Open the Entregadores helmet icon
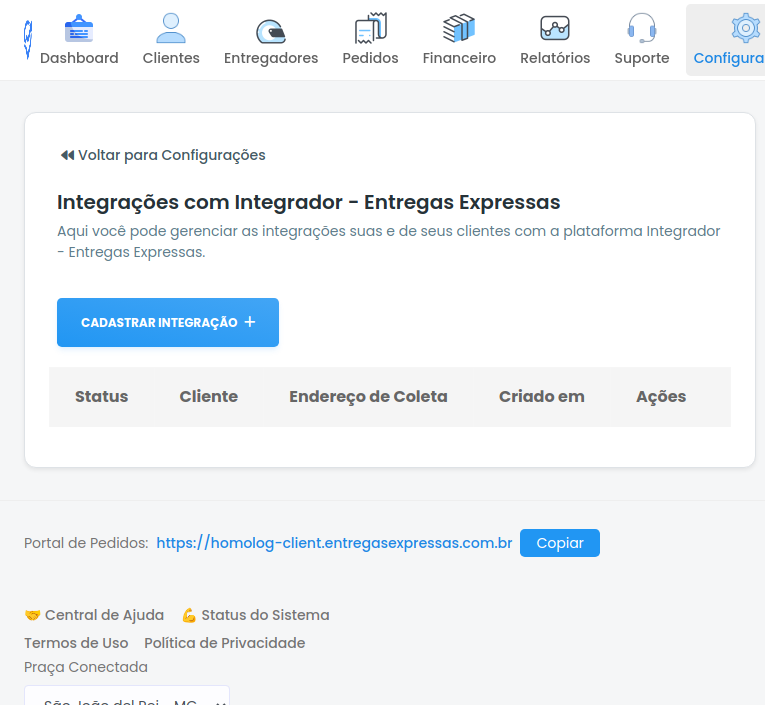 pyautogui.click(x=271, y=31)
